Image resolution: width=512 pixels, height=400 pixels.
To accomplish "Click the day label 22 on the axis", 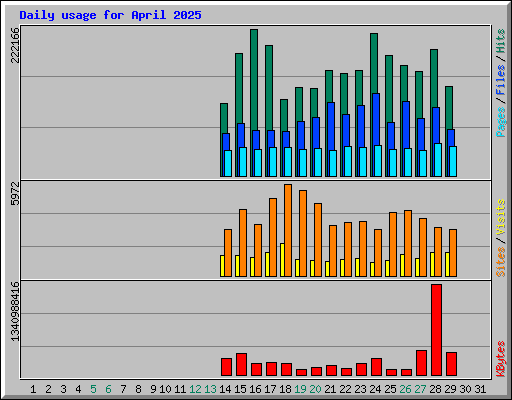I will click(345, 389).
